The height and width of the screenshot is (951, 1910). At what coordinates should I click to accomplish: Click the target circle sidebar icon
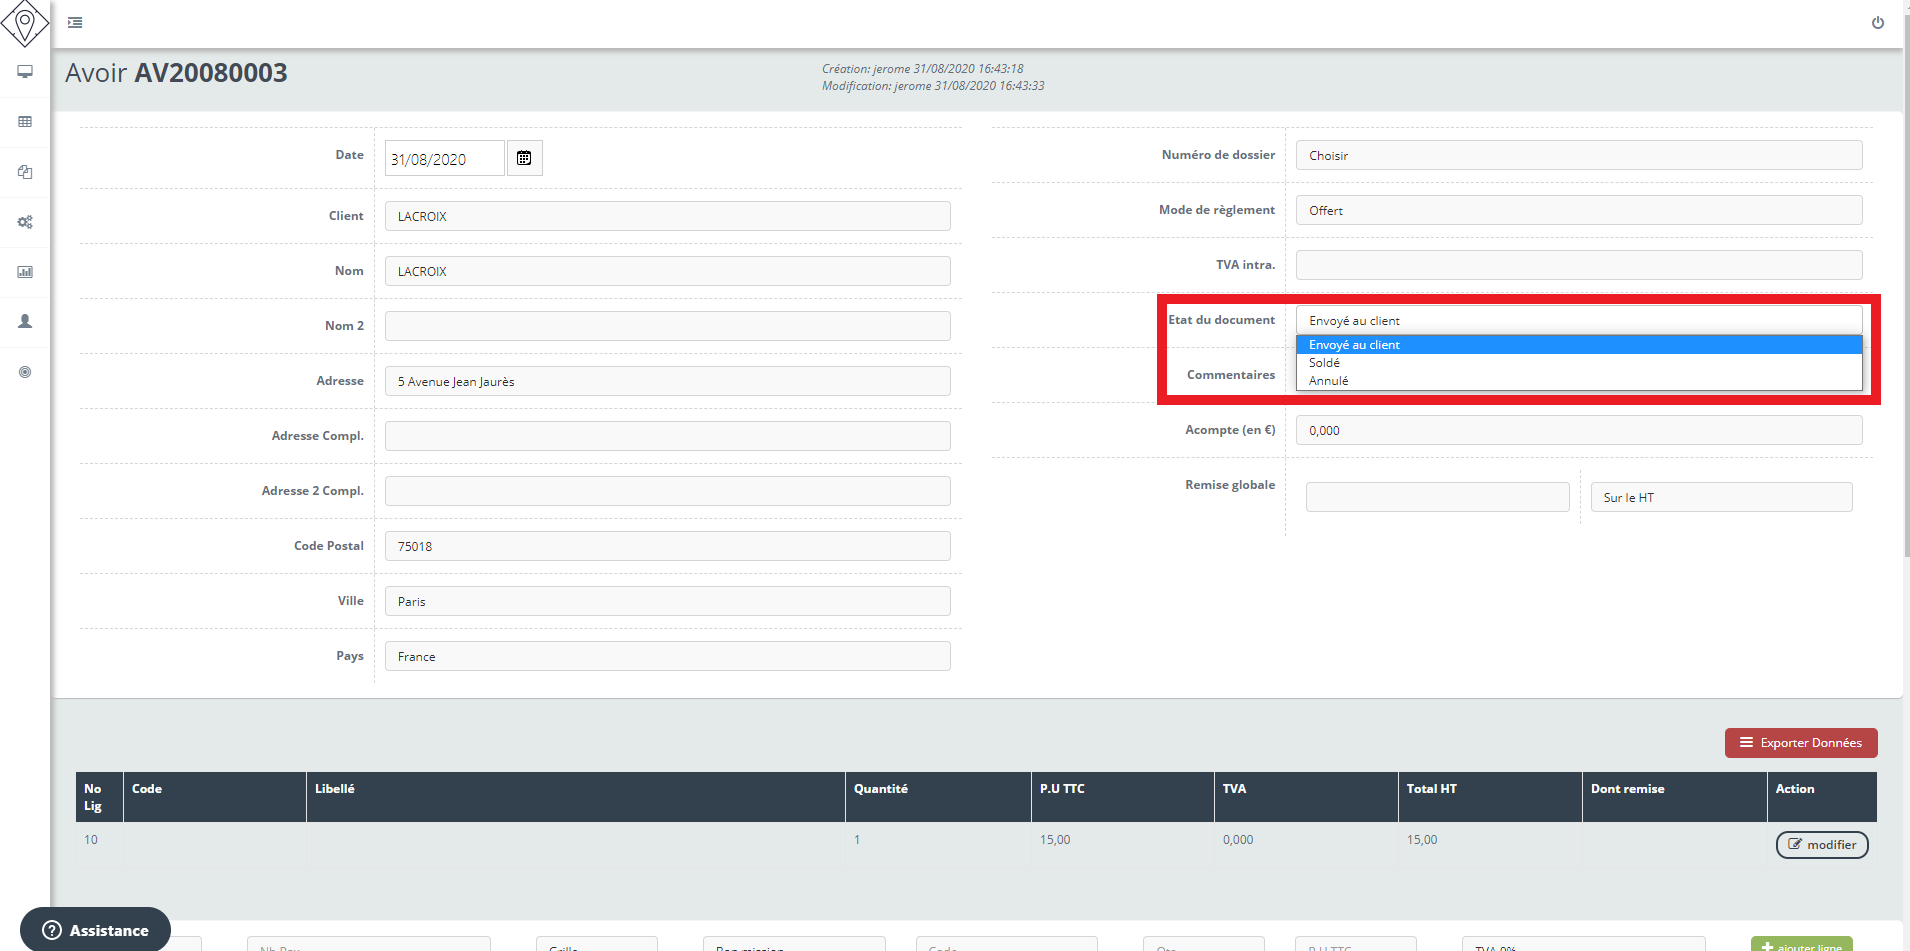pos(25,372)
